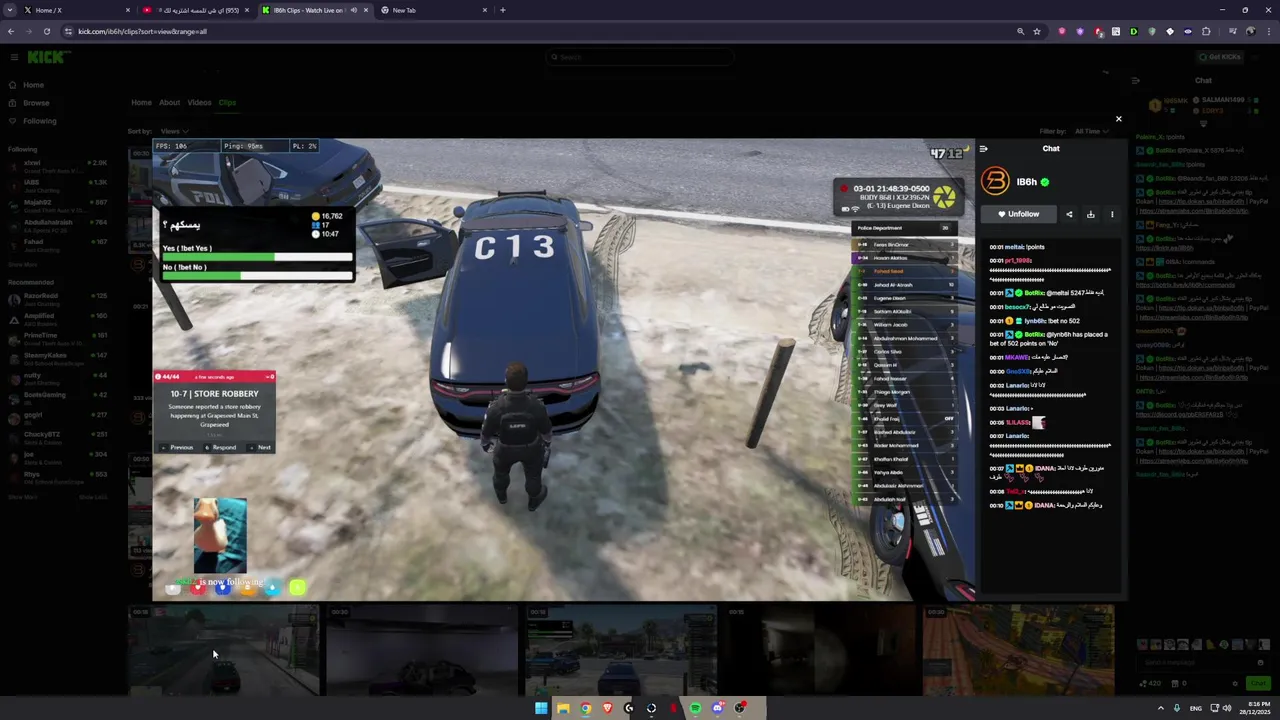The height and width of the screenshot is (720, 1280).
Task: Open the browser profile avatar
Action: click(x=1250, y=31)
